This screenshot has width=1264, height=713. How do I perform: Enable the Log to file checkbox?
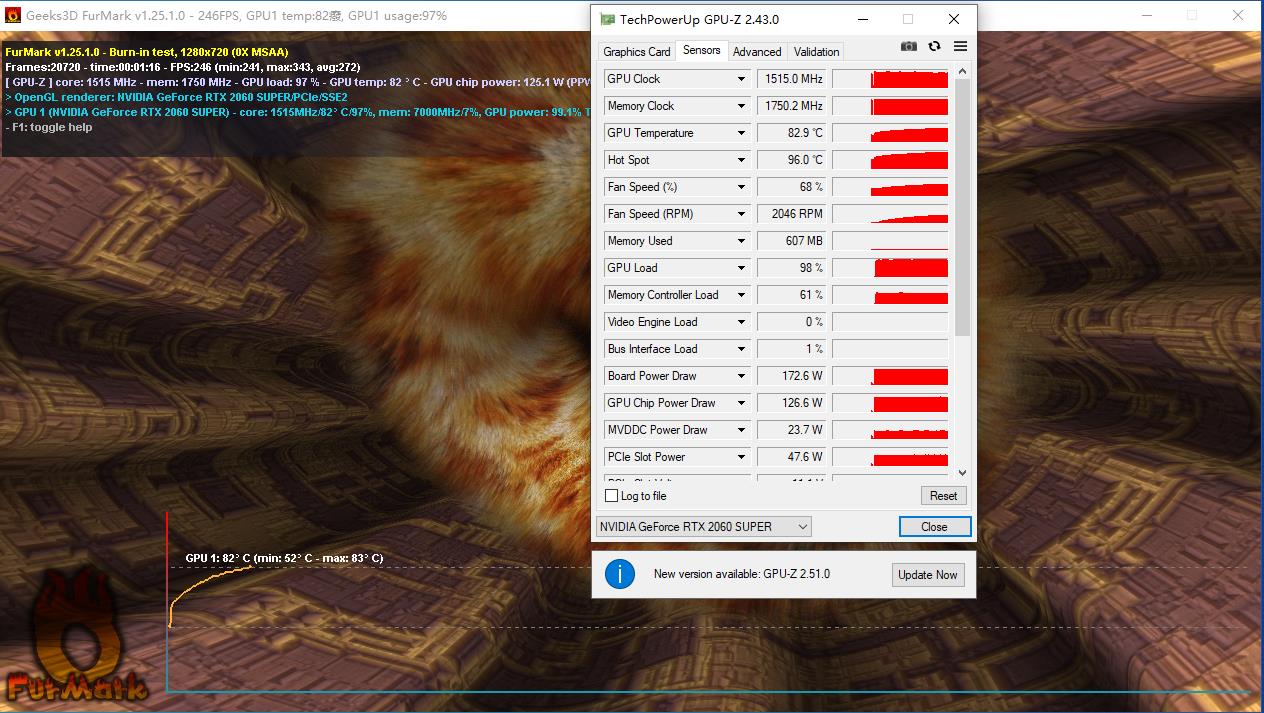(x=610, y=495)
